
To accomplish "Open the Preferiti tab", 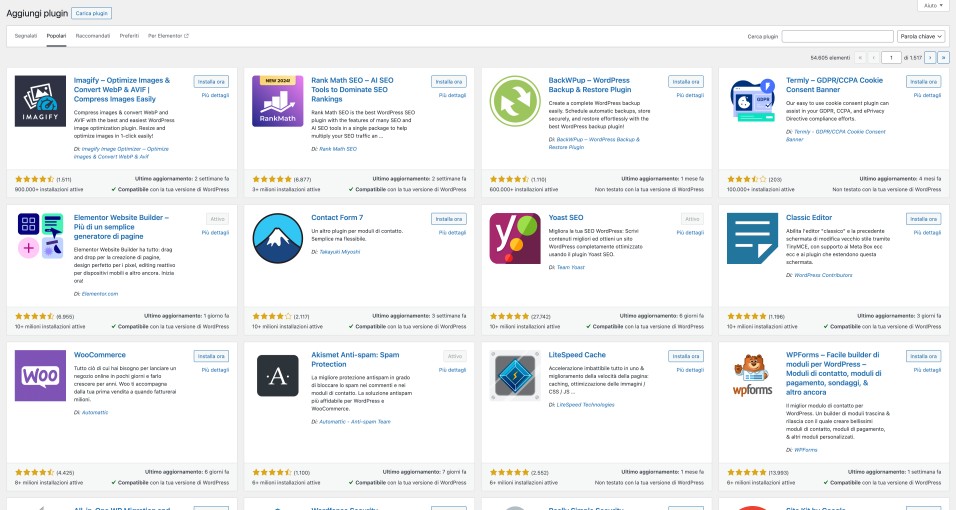I will tap(129, 36).
